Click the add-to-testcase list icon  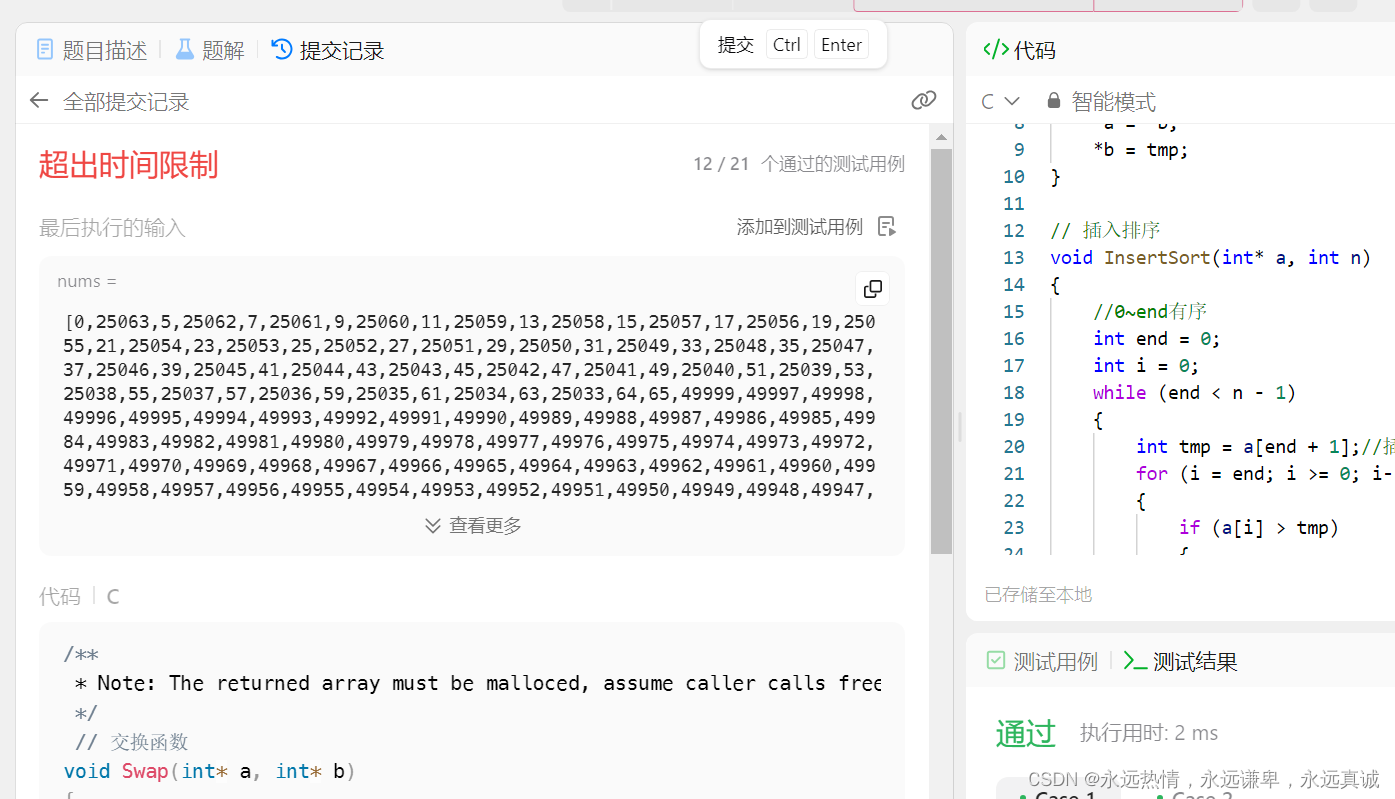[886, 226]
